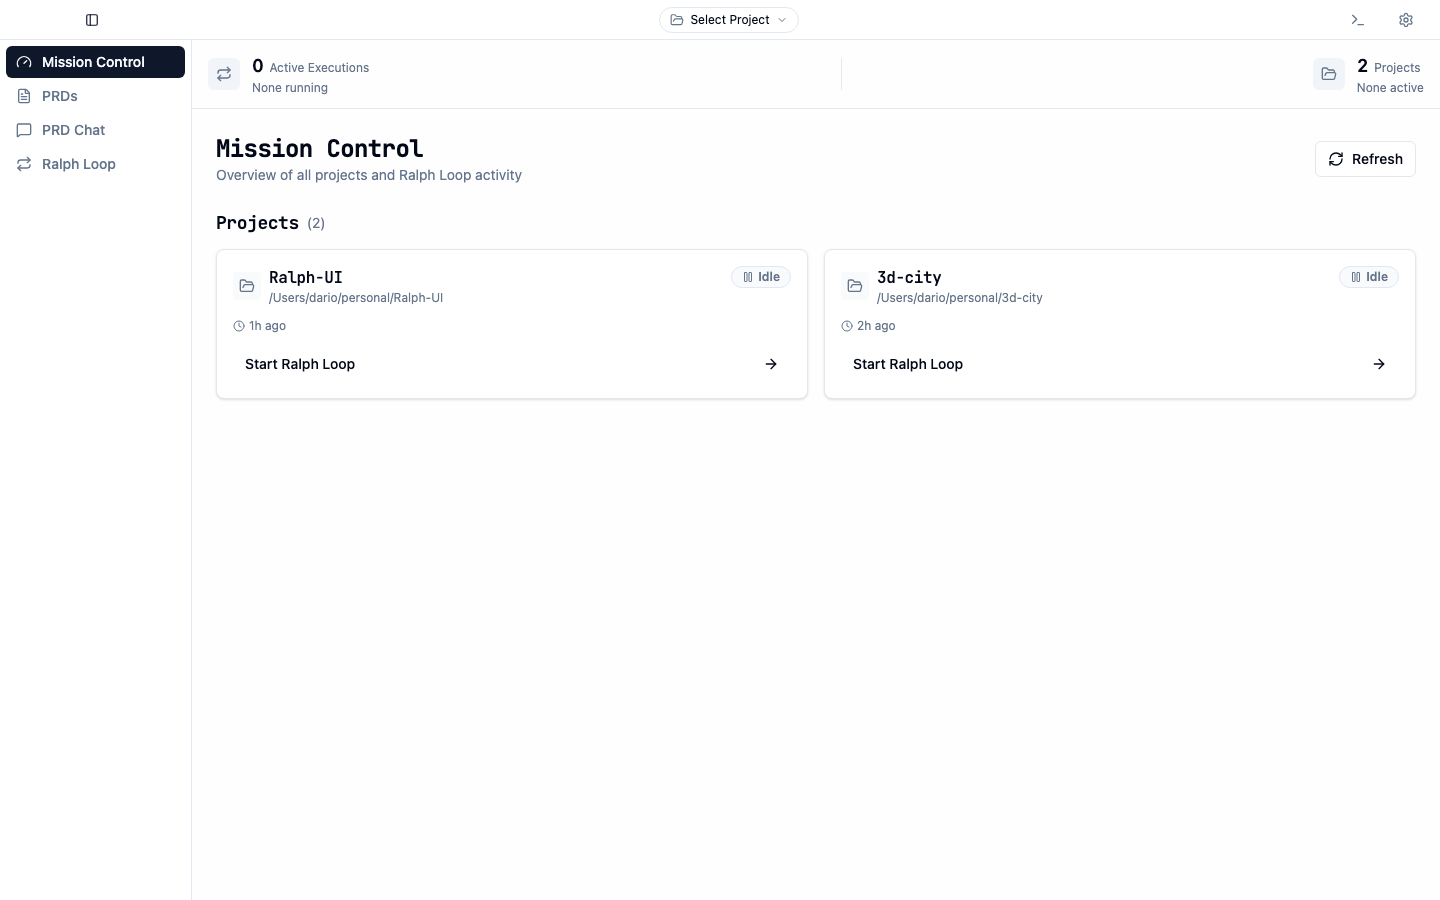Click the folder icon on the Ralph-UI card
This screenshot has width=1440, height=900.
click(247, 286)
